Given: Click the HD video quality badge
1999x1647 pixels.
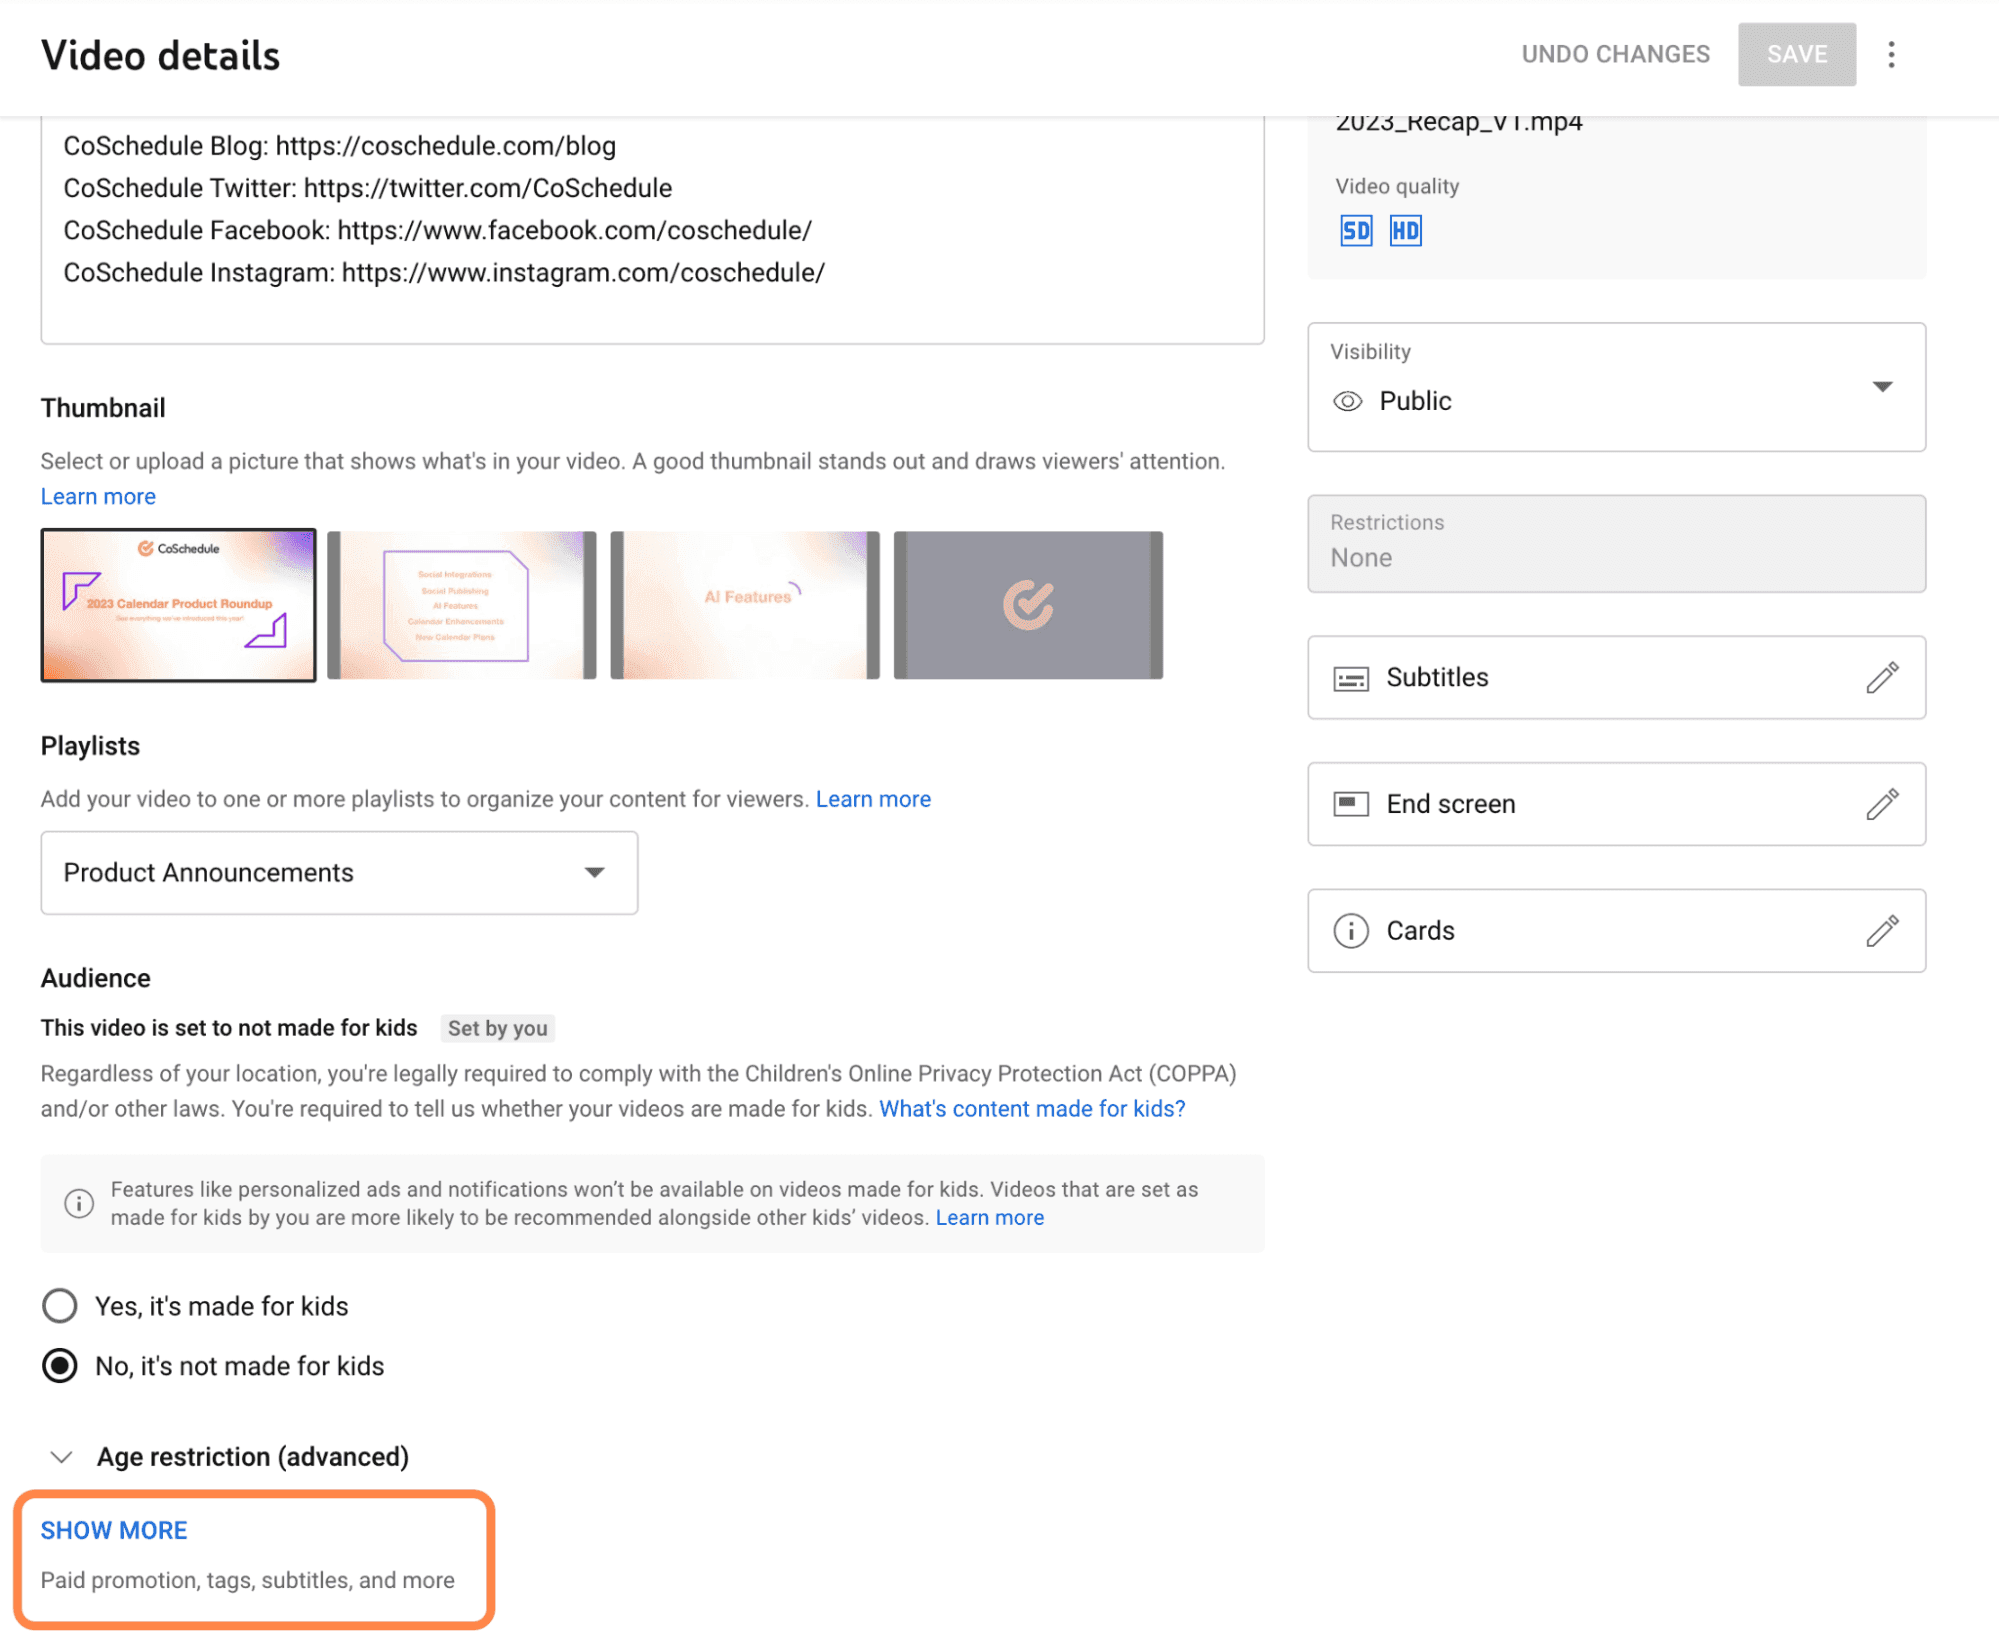Looking at the screenshot, I should point(1405,230).
